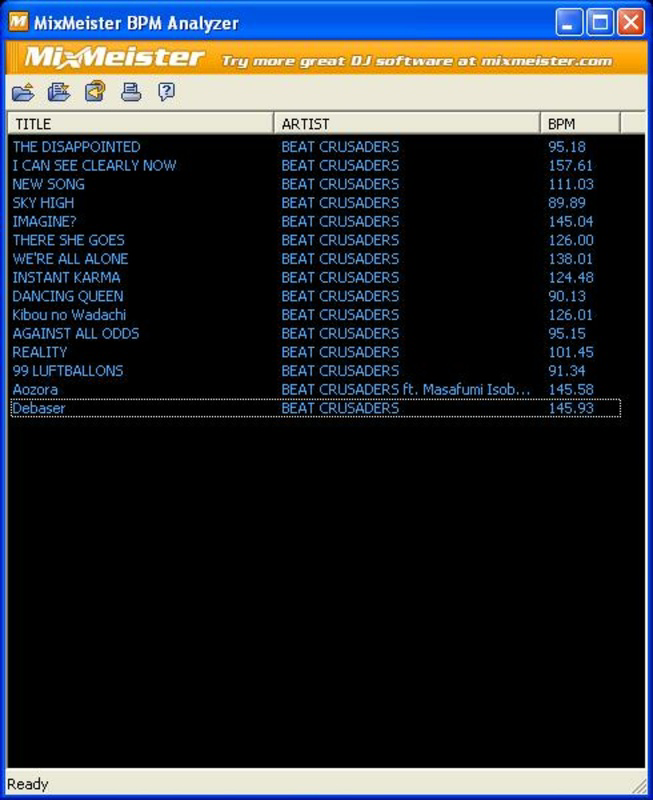Select the WE'RE ALL ALONE track

tap(70, 259)
